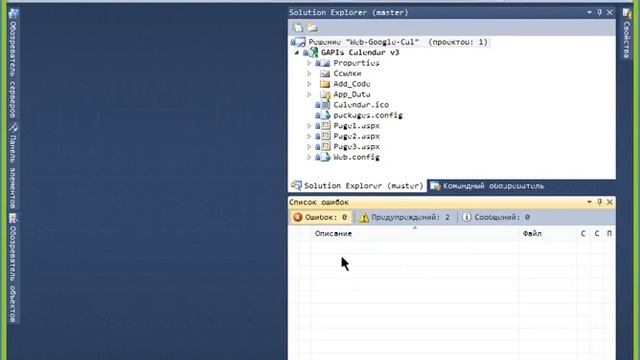Click the Ссылки references icon
Screen dimensions: 640x360
[x=325, y=73]
